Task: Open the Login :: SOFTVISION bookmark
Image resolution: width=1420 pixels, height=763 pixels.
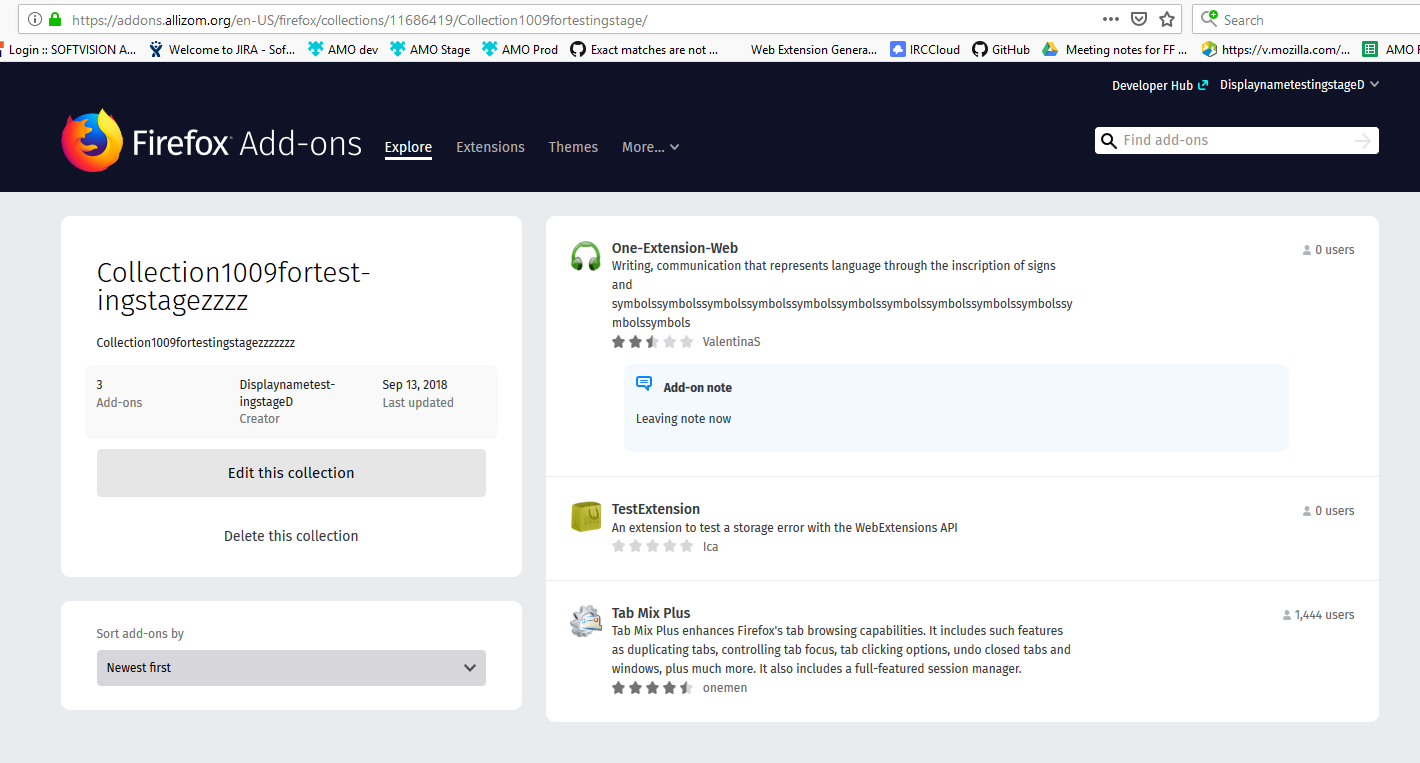Action: coord(68,49)
